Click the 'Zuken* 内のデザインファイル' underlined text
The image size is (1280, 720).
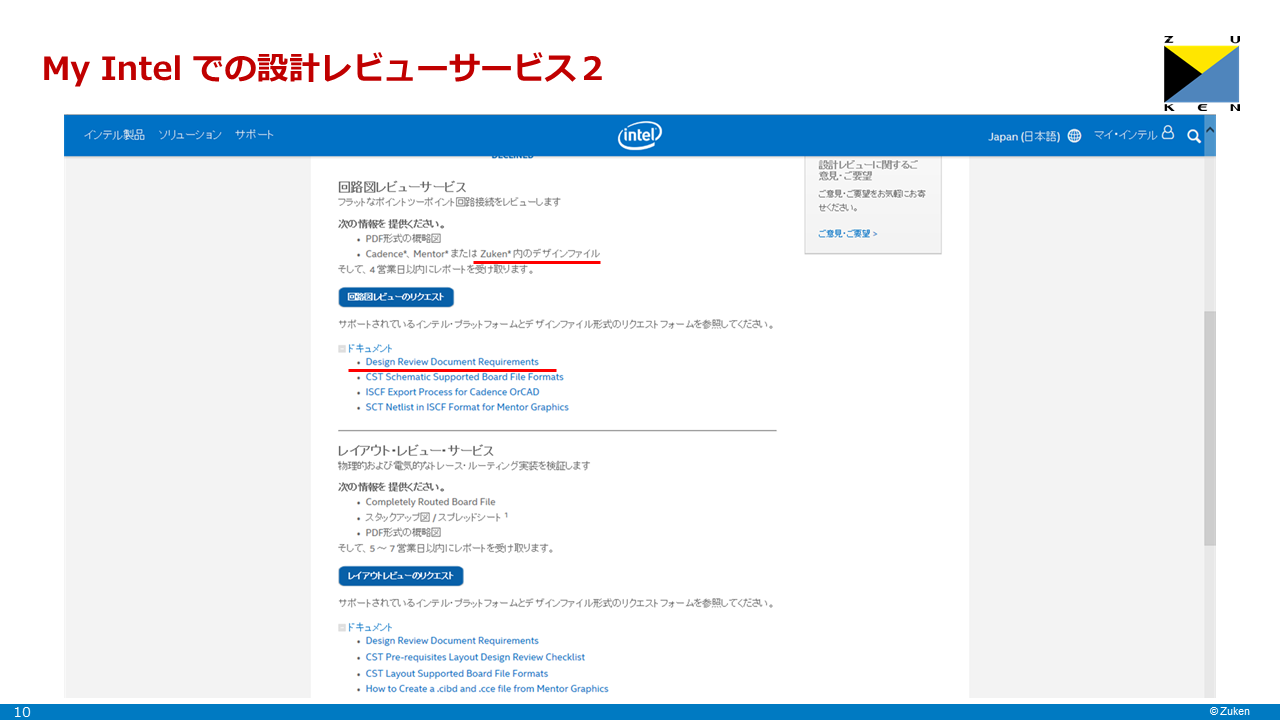(540, 254)
